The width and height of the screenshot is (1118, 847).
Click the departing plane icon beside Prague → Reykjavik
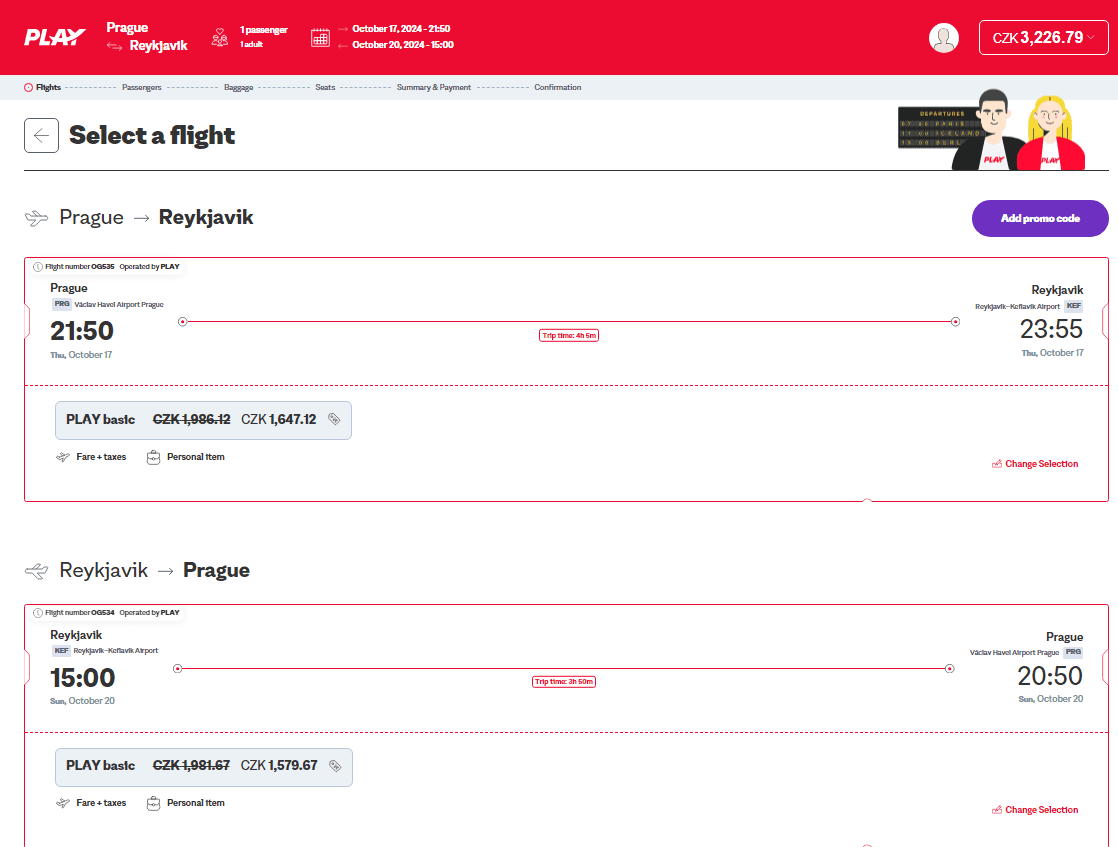coord(36,217)
